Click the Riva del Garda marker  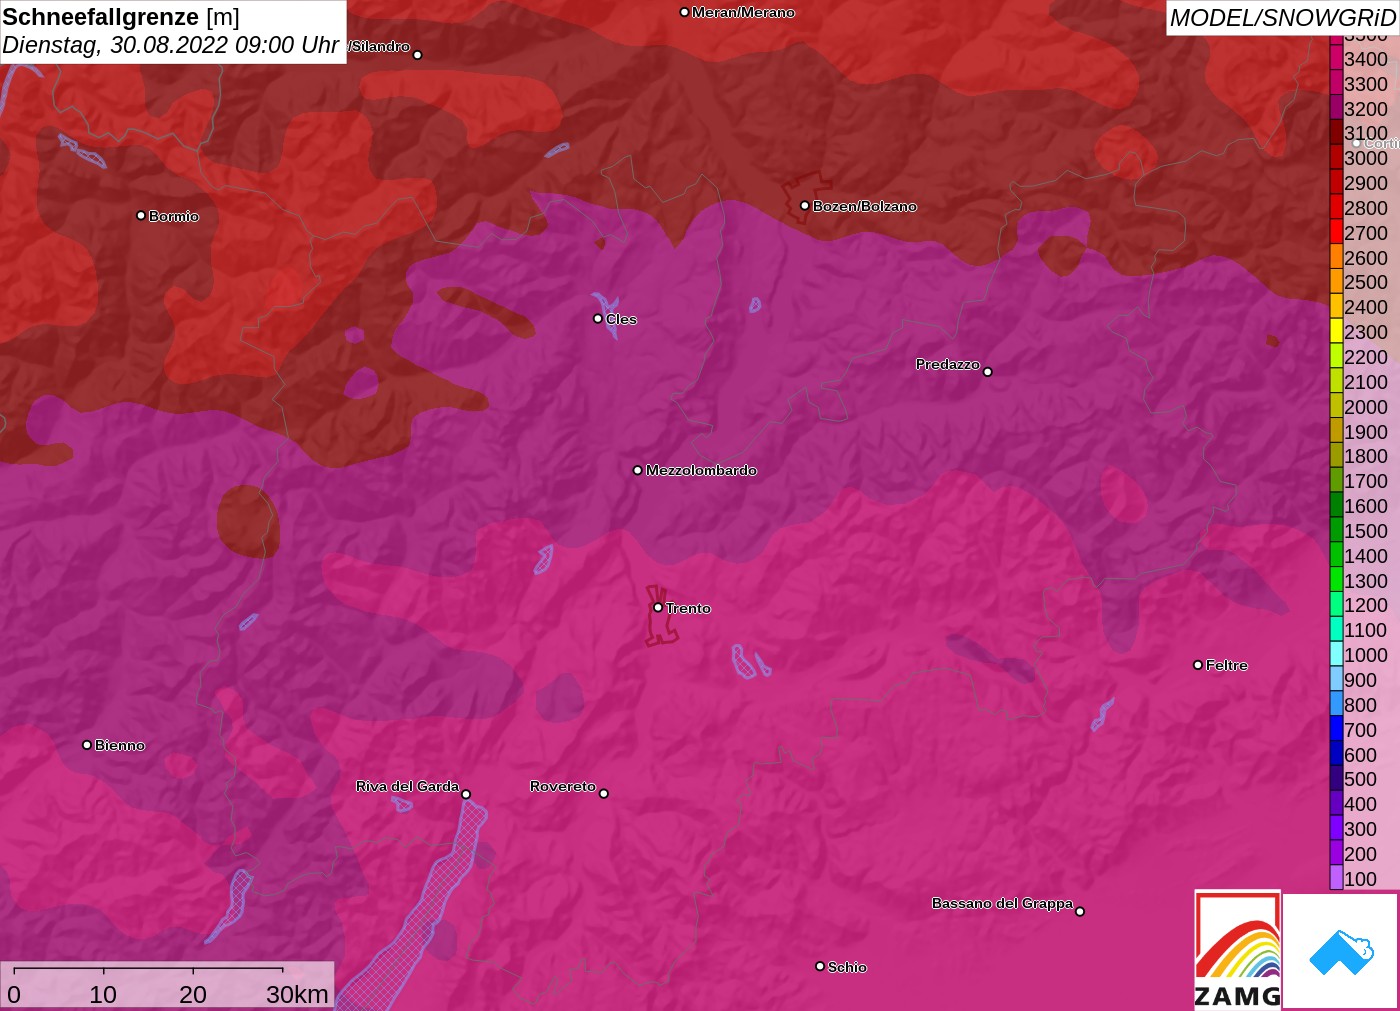[466, 794]
